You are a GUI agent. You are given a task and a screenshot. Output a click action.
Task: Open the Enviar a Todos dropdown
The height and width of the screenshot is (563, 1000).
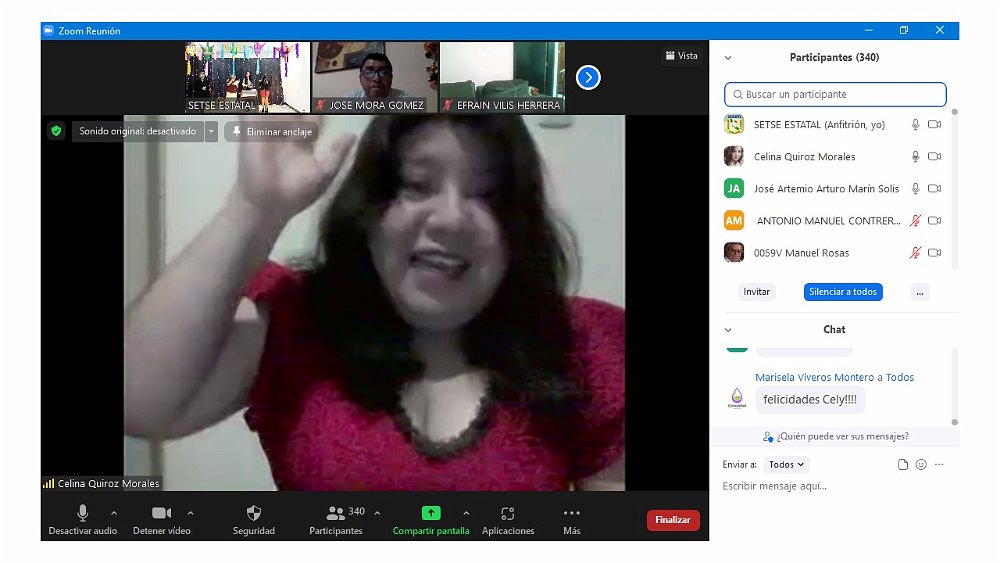click(787, 465)
